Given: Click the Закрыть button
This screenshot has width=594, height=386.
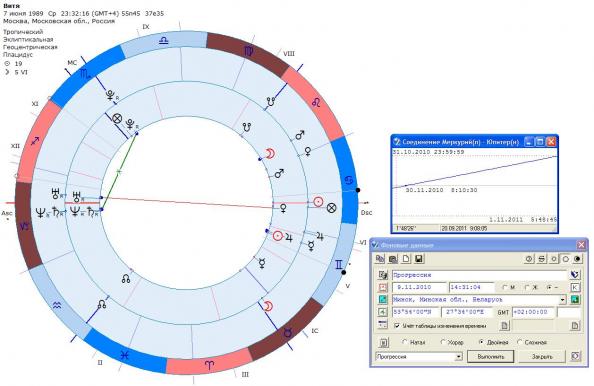Looking at the screenshot, I should pos(542,356).
